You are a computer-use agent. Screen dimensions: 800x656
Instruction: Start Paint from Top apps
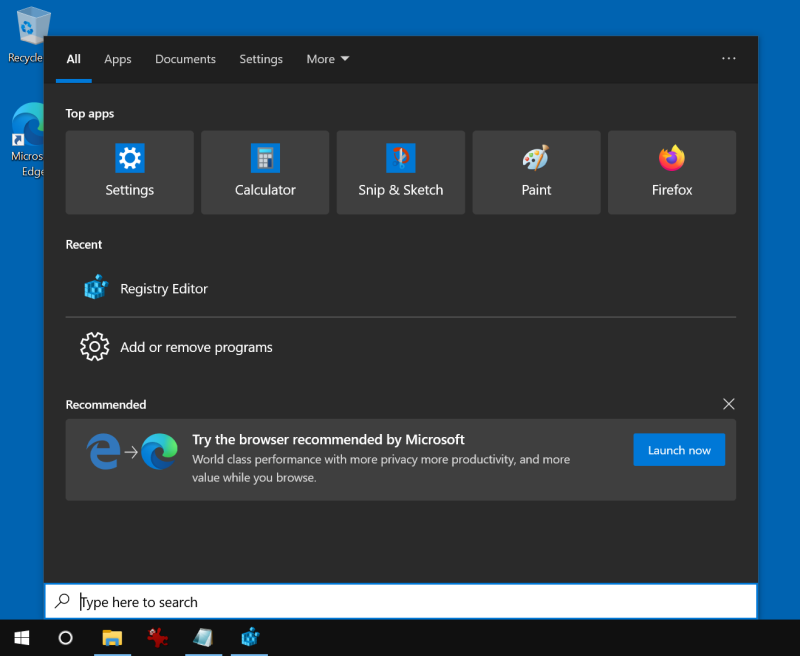pos(536,172)
